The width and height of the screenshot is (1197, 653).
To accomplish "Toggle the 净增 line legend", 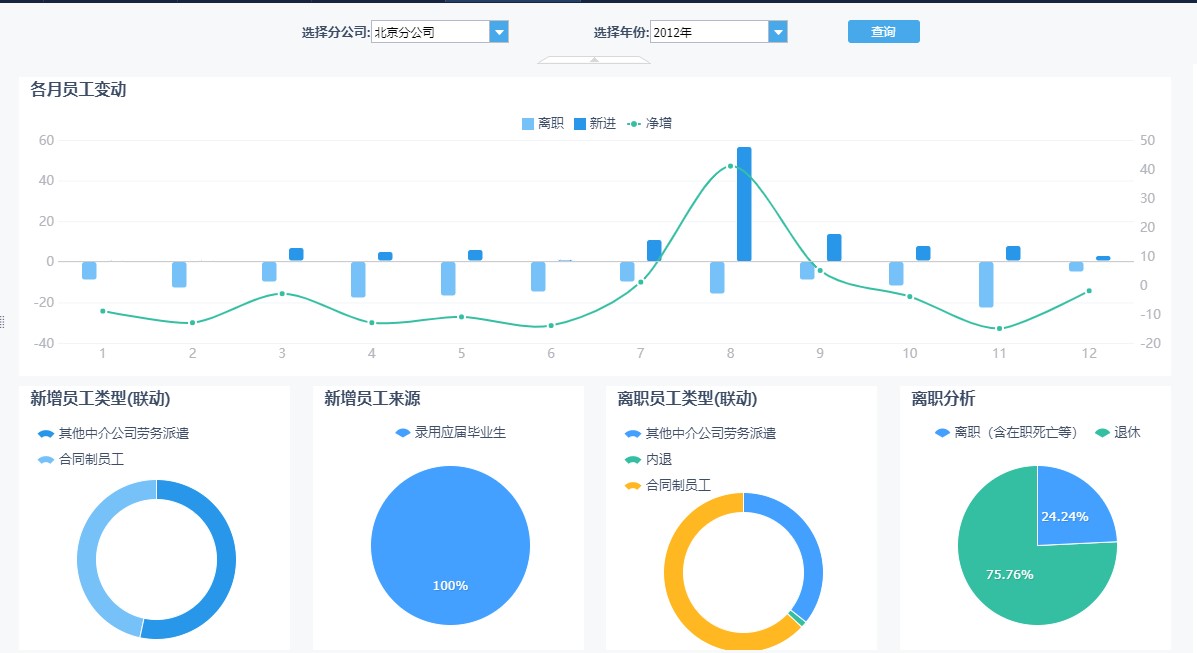I will pyautogui.click(x=649, y=123).
